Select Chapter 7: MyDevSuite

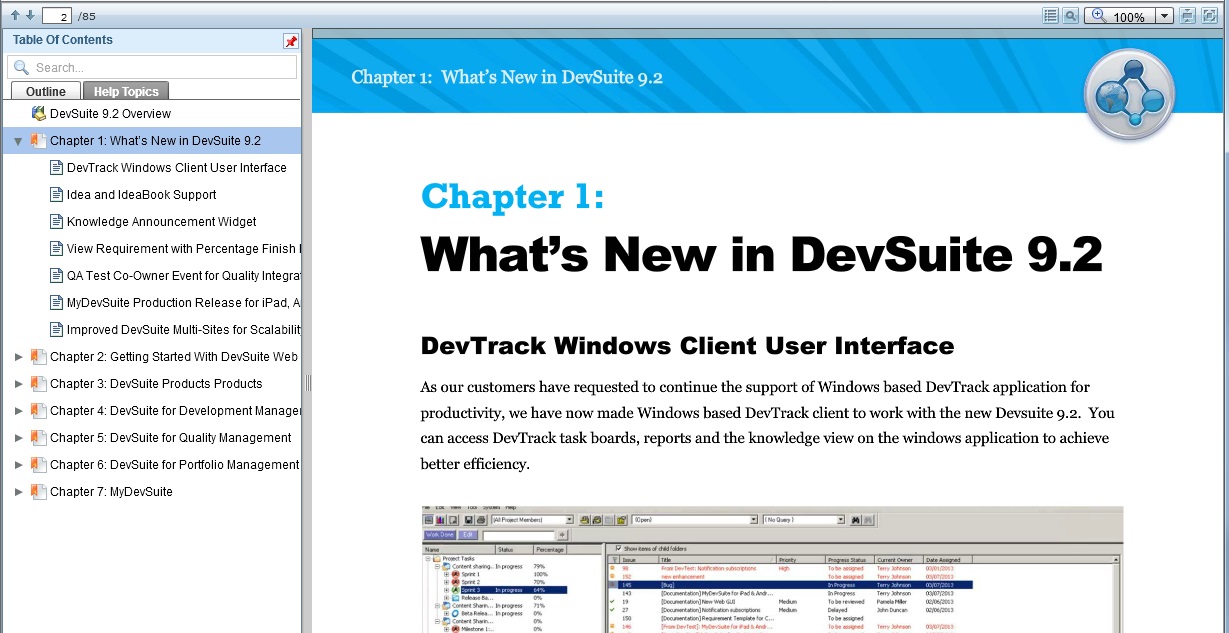111,492
